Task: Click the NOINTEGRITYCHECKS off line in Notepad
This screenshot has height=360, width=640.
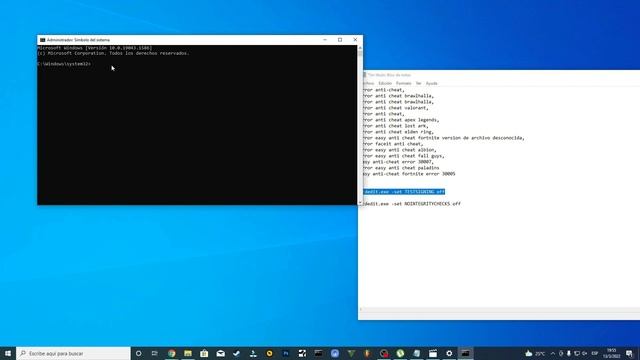Action: click(x=412, y=204)
